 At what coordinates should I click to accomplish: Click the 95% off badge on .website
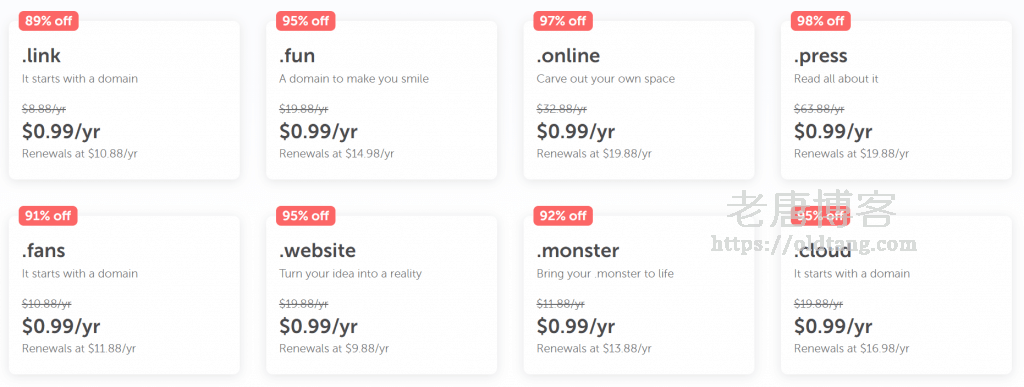point(306,216)
